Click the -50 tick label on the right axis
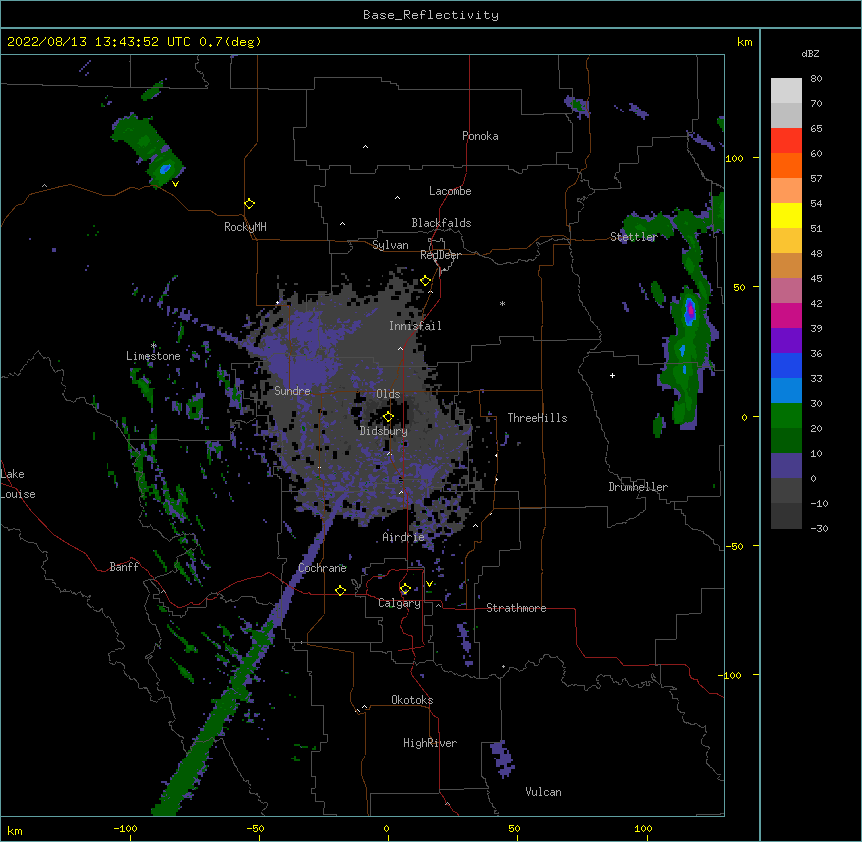 click(x=734, y=546)
